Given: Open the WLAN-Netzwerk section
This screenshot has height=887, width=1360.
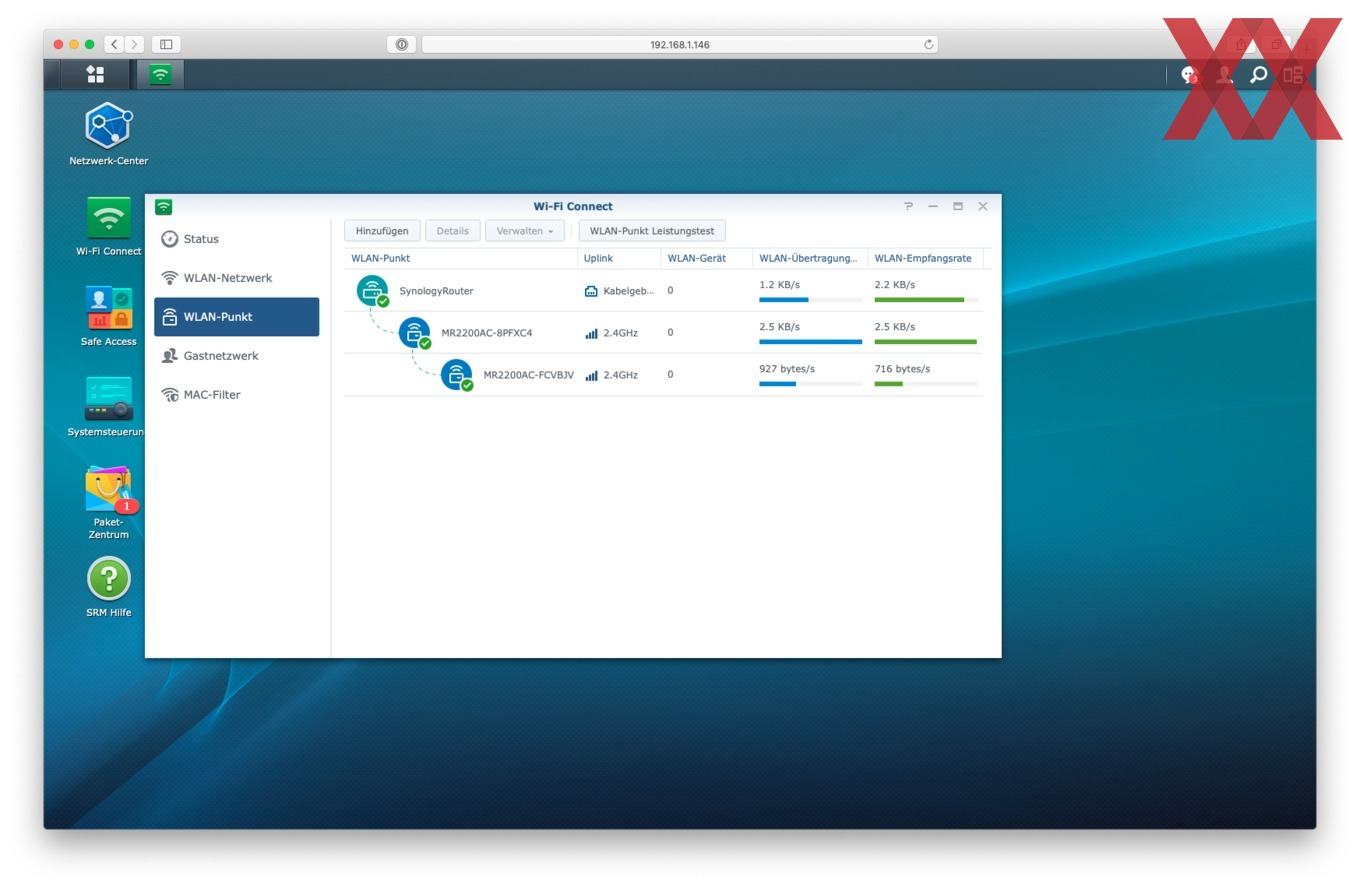Looking at the screenshot, I should [237, 278].
